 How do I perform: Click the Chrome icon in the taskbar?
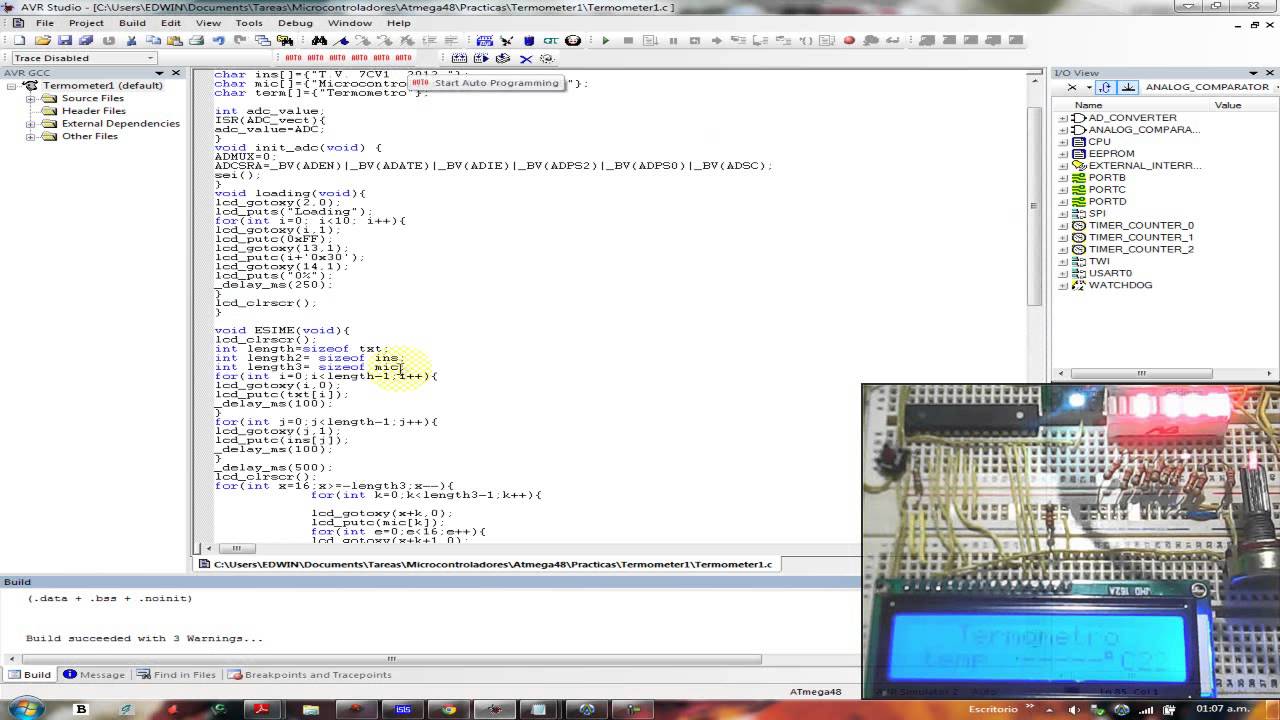coord(447,709)
